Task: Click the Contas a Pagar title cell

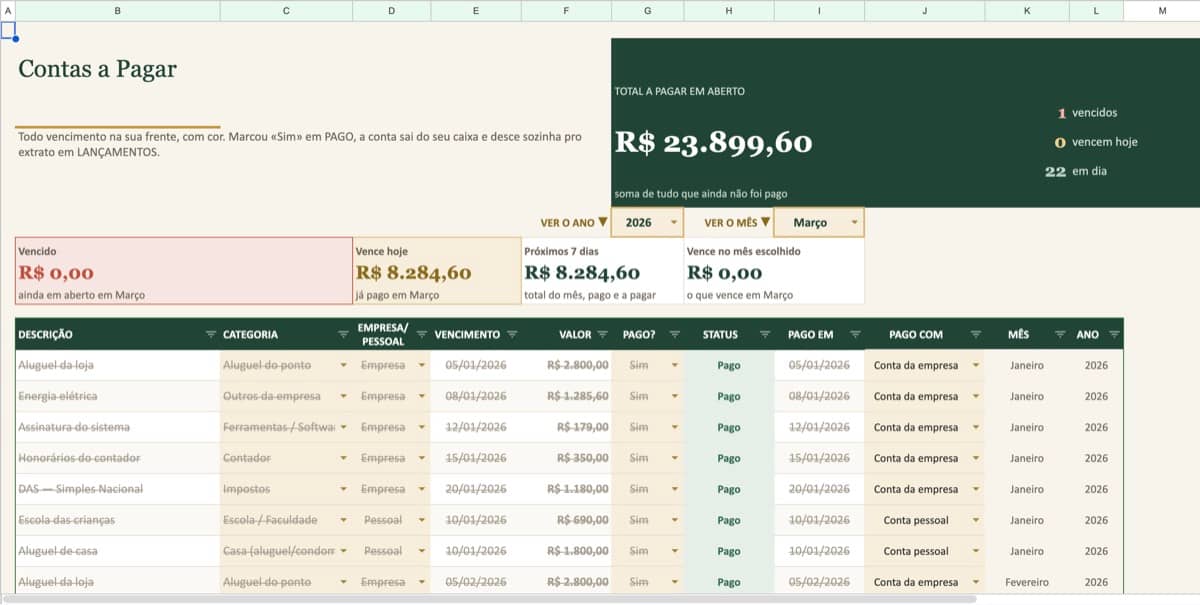Action: coord(97,69)
